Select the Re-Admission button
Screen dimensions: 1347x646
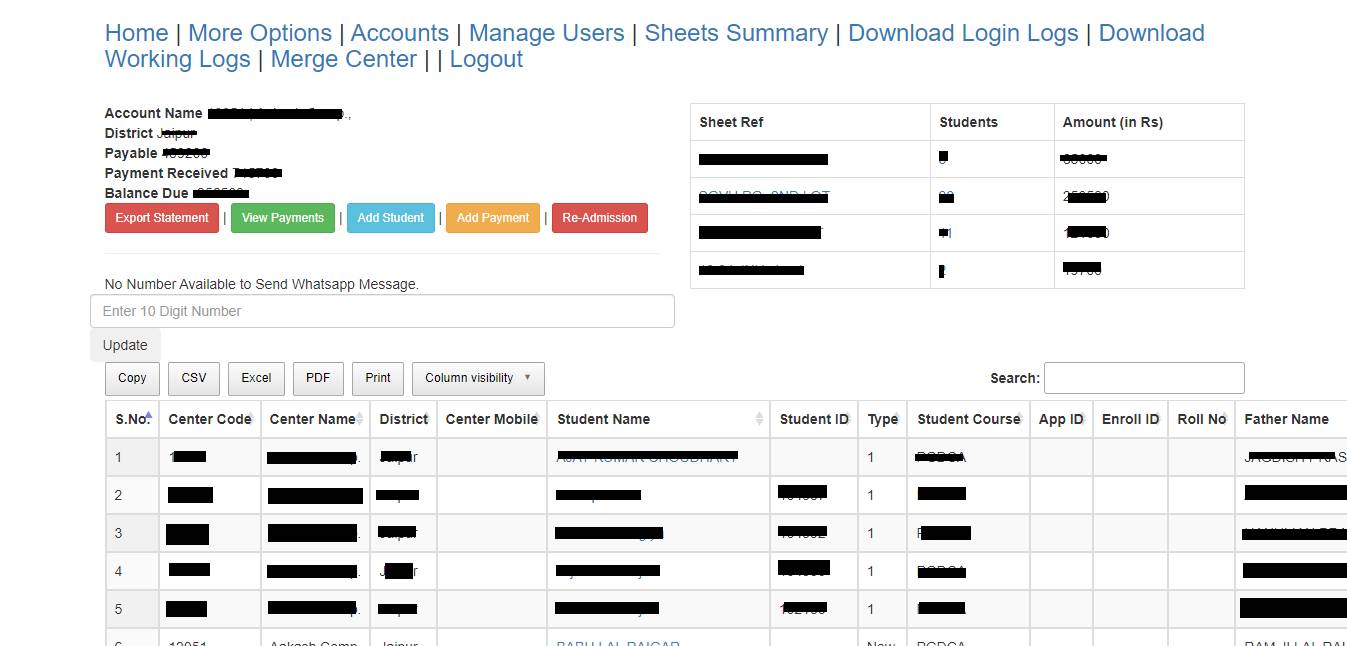coord(599,218)
